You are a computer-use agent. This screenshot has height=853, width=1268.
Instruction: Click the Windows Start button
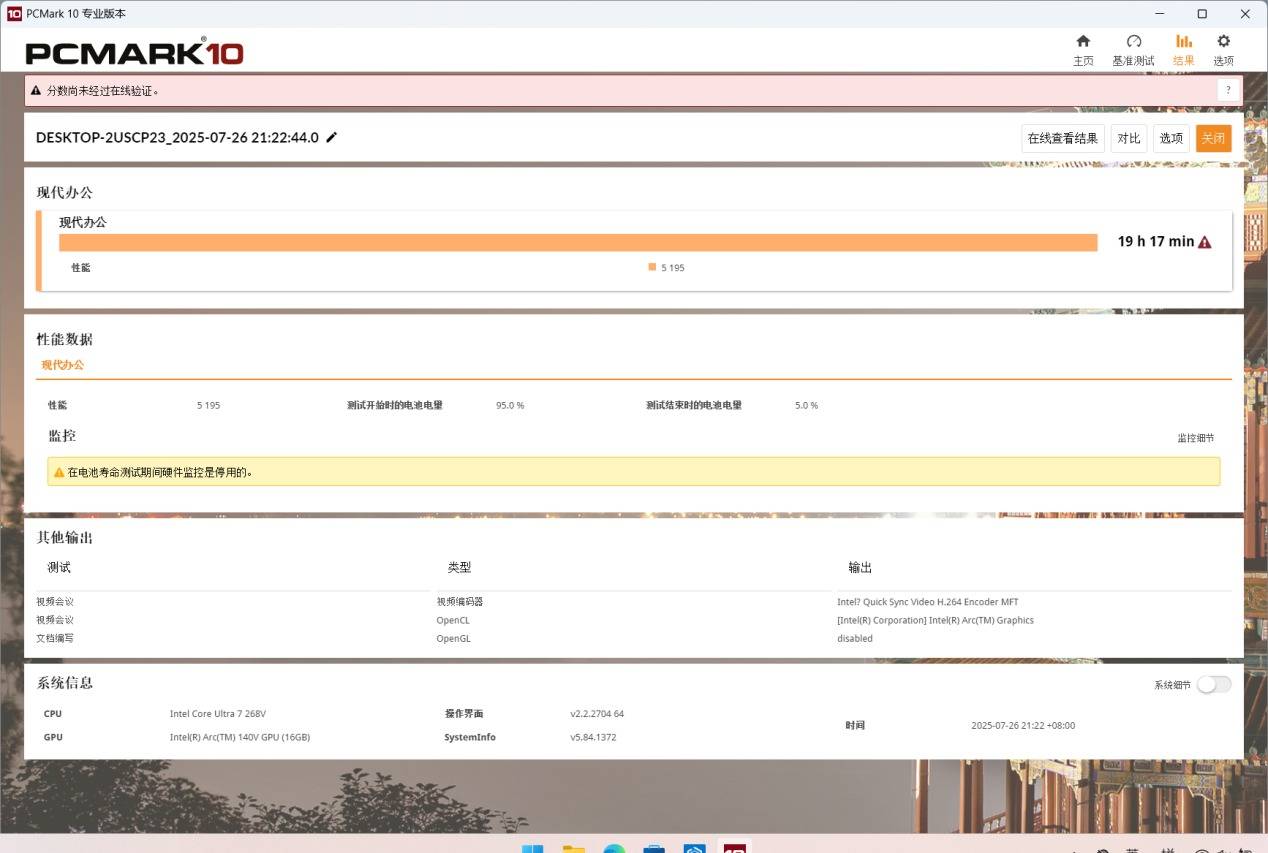click(x=532, y=848)
